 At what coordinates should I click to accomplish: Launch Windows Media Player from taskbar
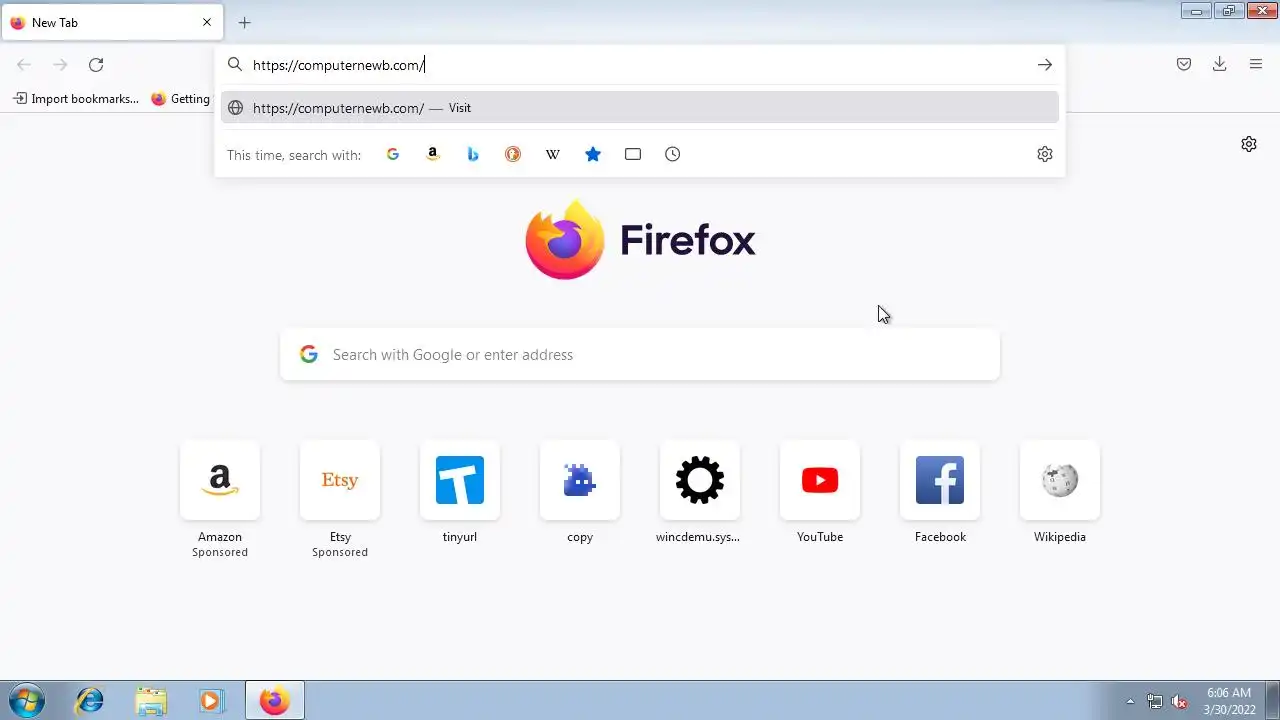click(x=211, y=700)
